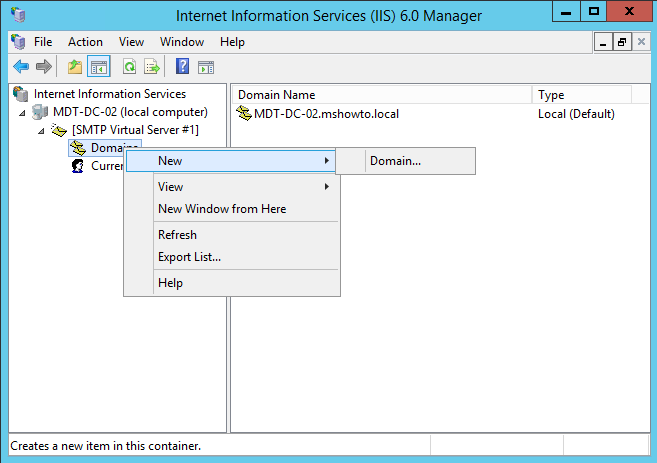This screenshot has width=657, height=463.
Task: Select the MDT-DC-02.mshowto.local domain row
Action: coord(326,114)
